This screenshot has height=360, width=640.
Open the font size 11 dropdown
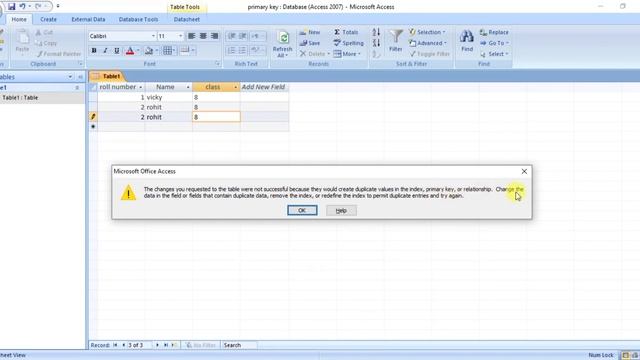click(180, 36)
